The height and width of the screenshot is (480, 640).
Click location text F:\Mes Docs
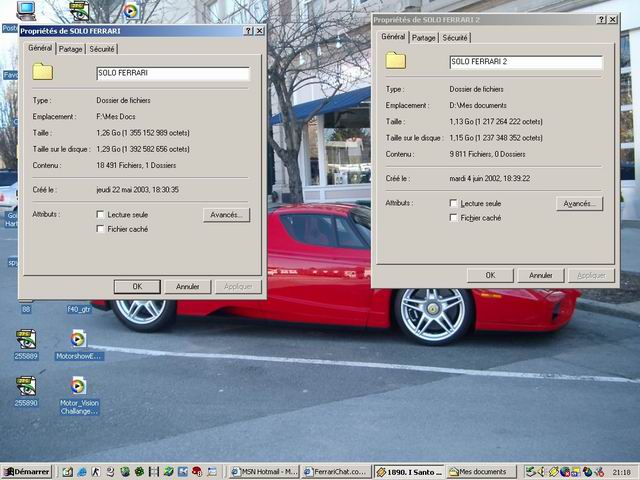coord(116,116)
